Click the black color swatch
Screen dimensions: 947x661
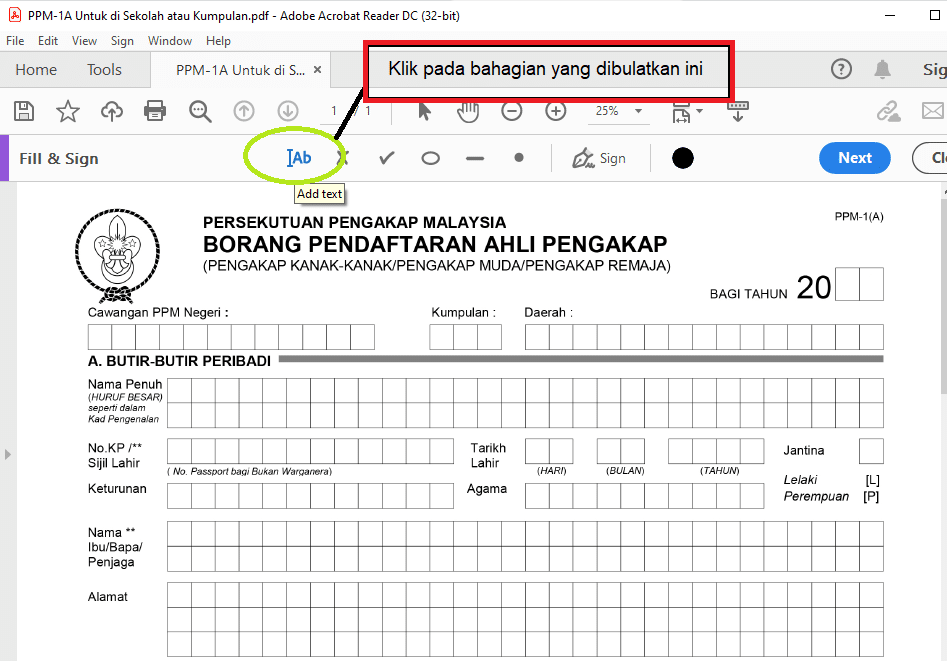(682, 158)
